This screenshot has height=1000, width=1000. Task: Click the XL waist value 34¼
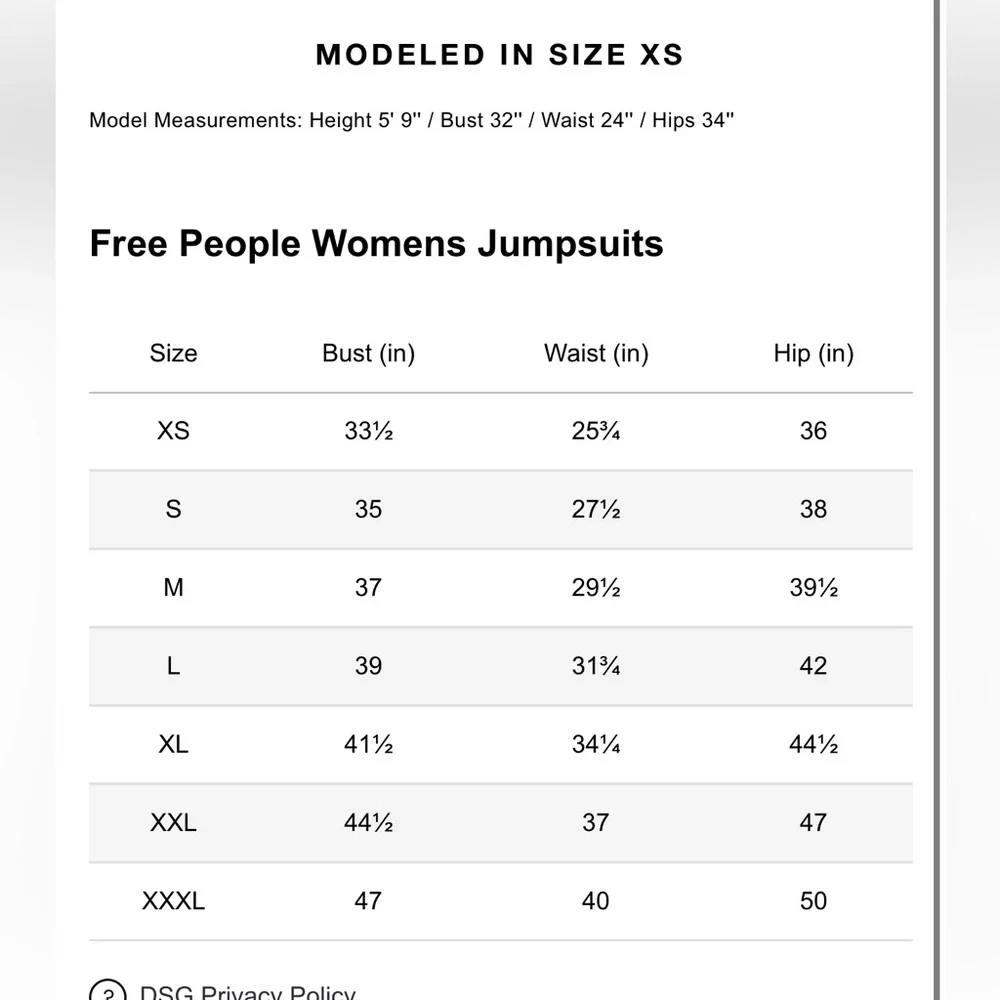(x=596, y=745)
